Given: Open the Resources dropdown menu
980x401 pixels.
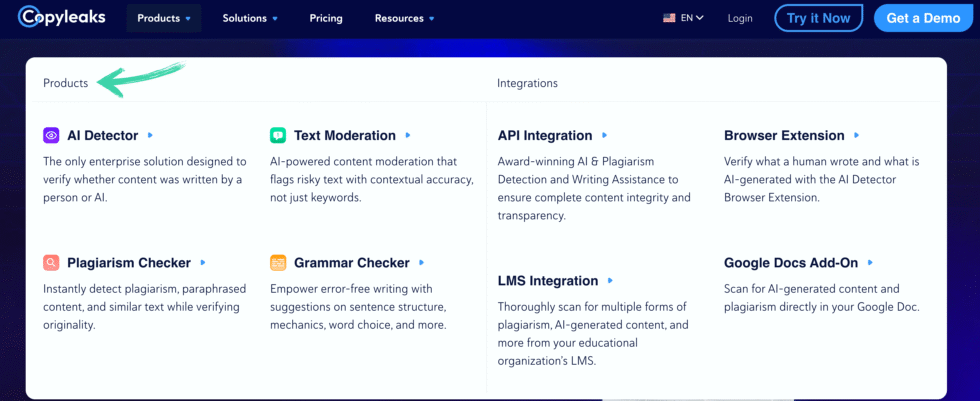Looking at the screenshot, I should click(x=404, y=18).
